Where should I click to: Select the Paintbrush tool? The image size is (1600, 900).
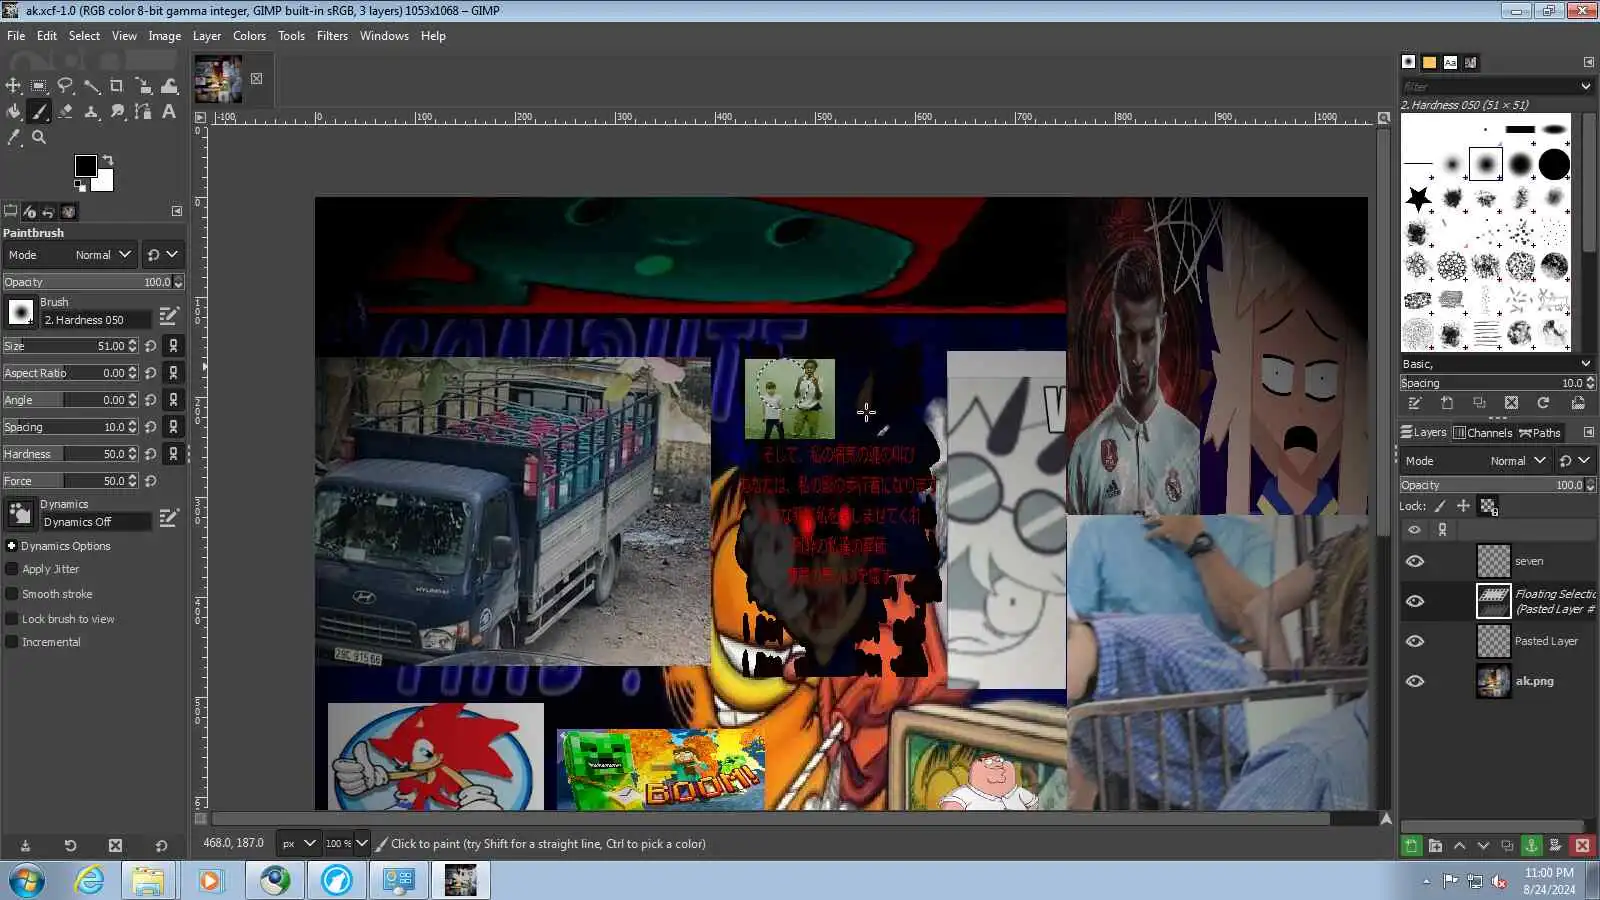click(39, 112)
